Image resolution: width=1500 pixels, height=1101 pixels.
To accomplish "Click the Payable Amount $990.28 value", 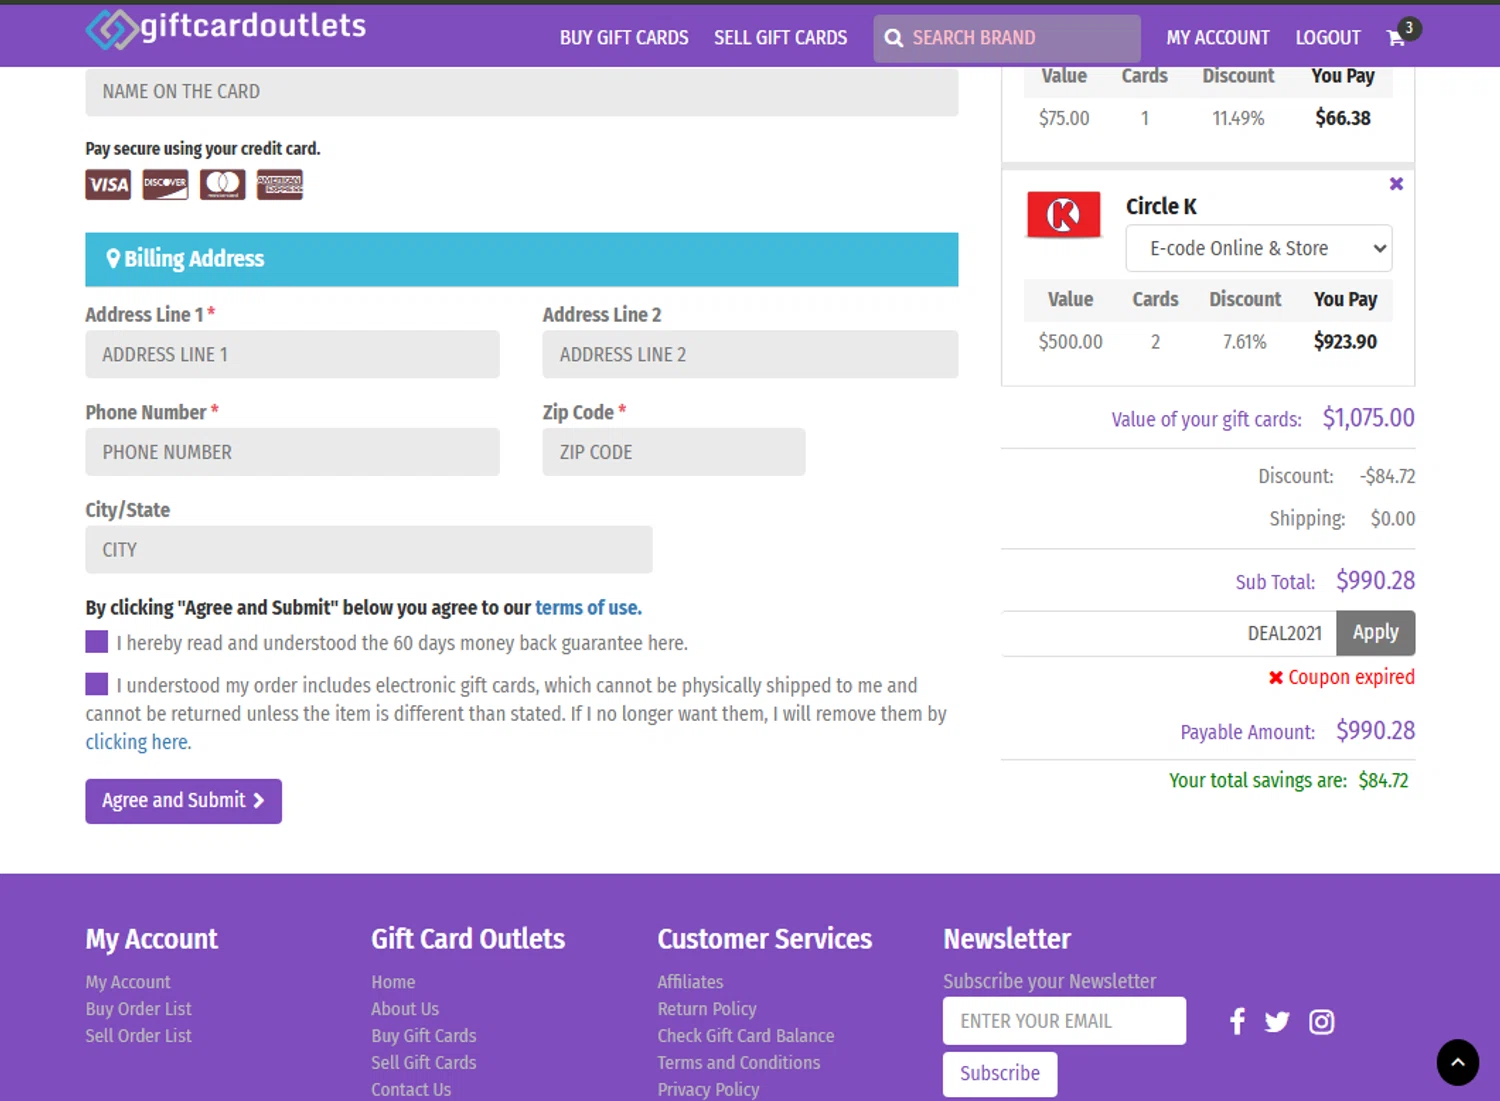I will click(1375, 731).
